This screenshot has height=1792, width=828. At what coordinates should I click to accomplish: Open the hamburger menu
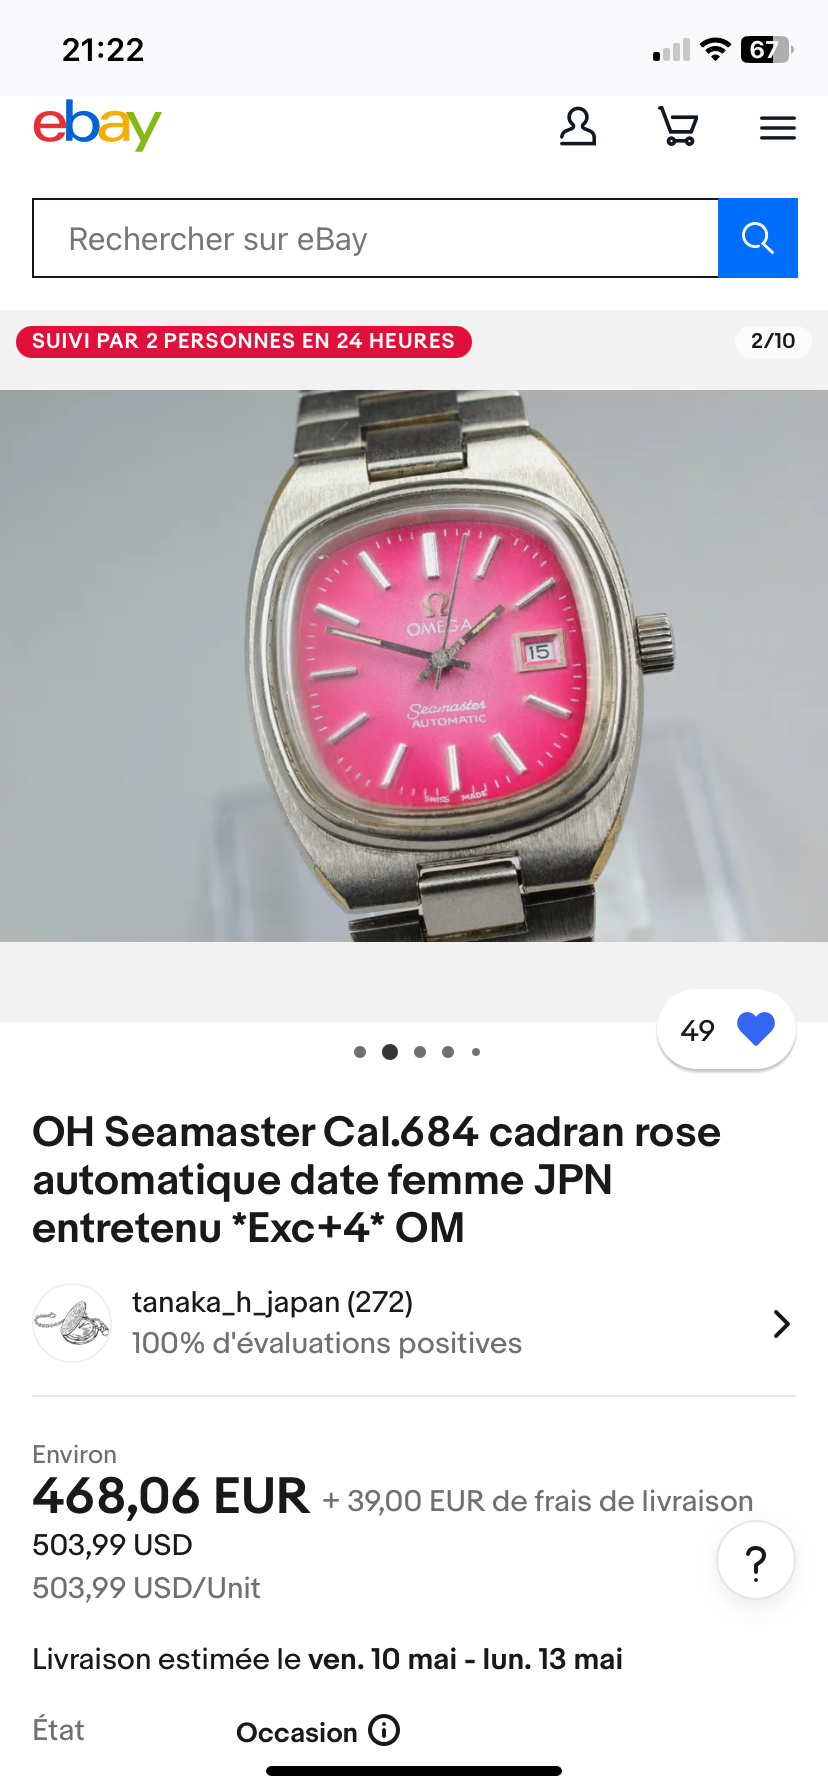[777, 128]
